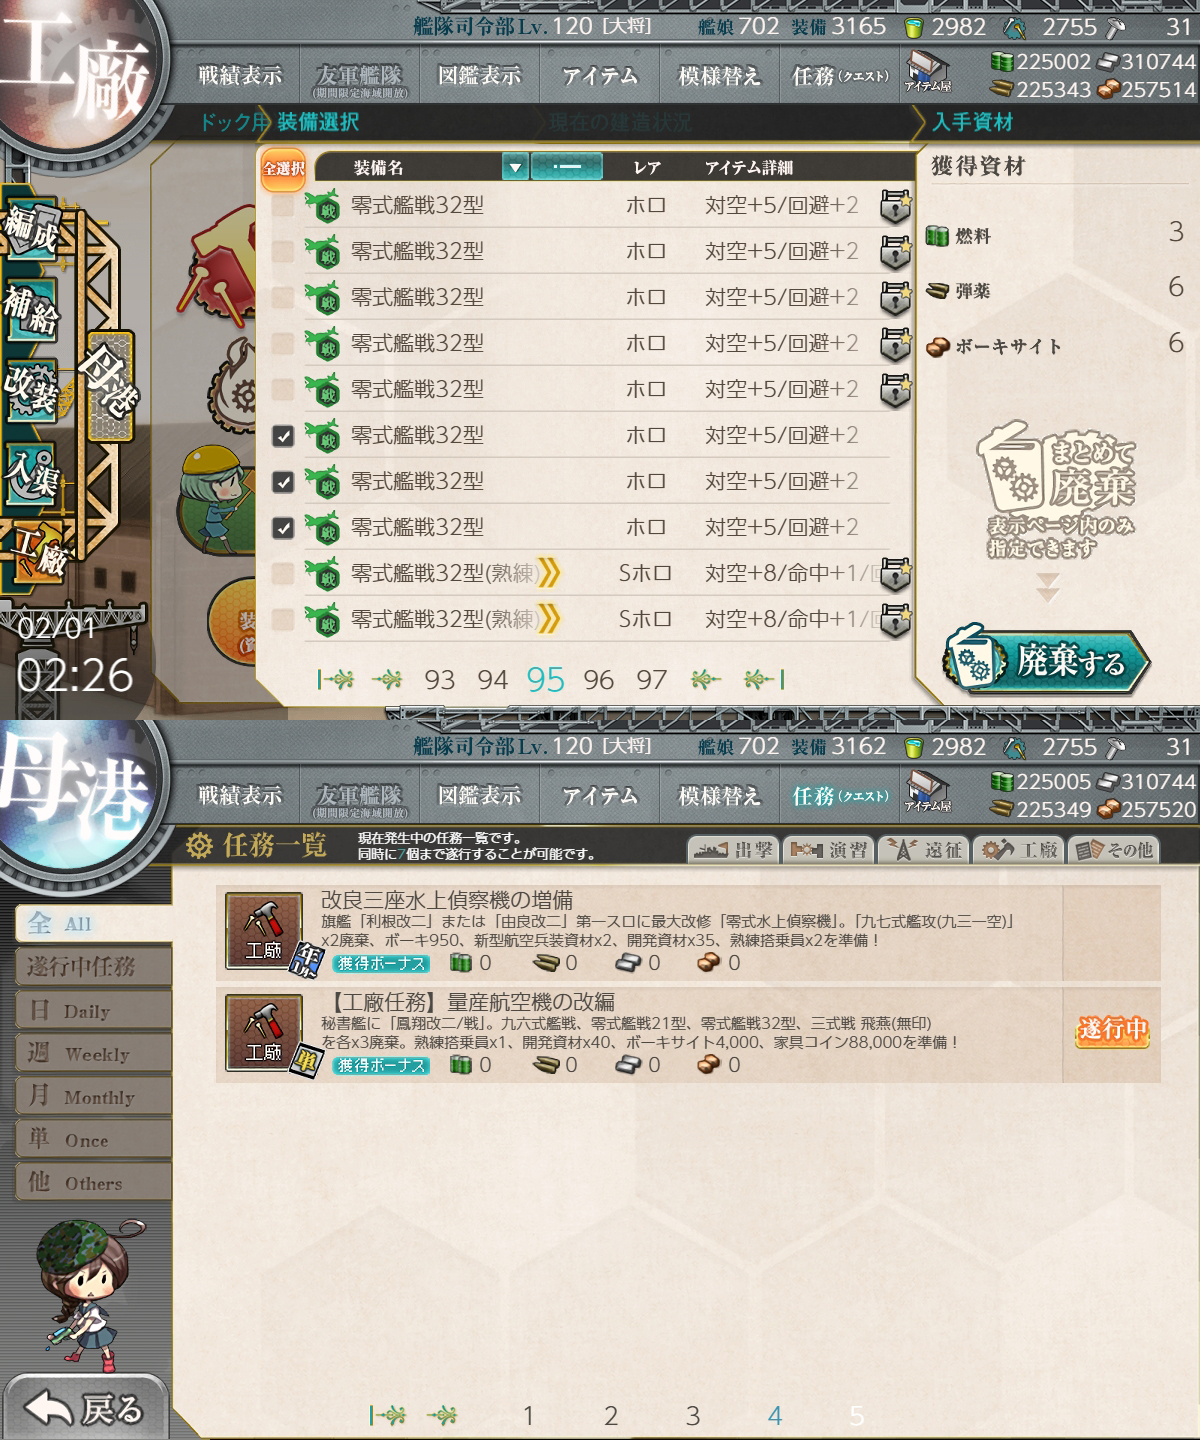The height and width of the screenshot is (1440, 1200).
Task: Click the 廃棄する scrap button
Action: 1045,661
